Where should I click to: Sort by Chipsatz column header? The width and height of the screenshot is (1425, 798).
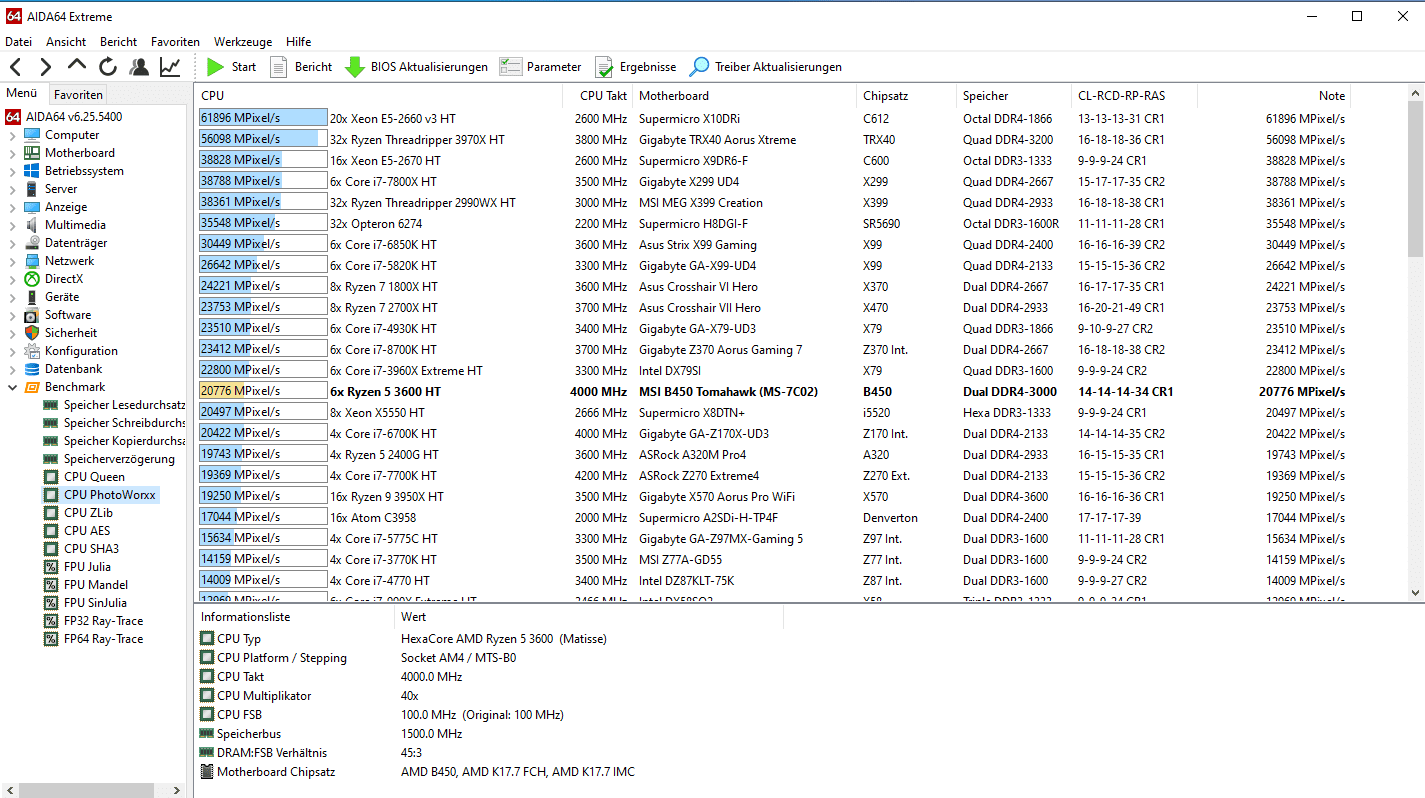pos(907,96)
